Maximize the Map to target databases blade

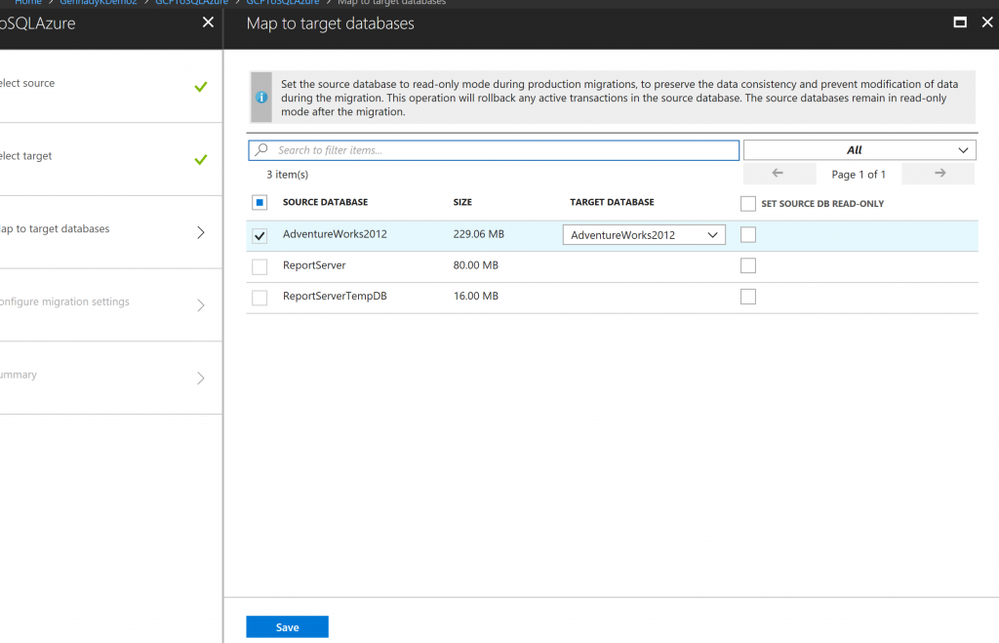959,22
